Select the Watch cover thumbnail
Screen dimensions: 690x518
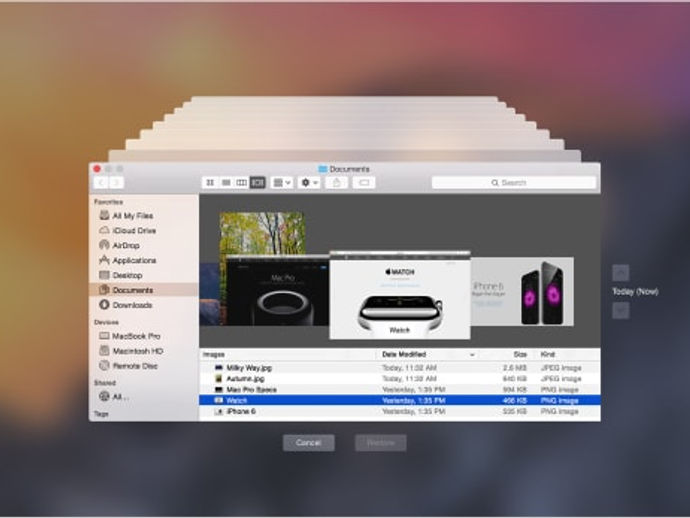(x=400, y=296)
